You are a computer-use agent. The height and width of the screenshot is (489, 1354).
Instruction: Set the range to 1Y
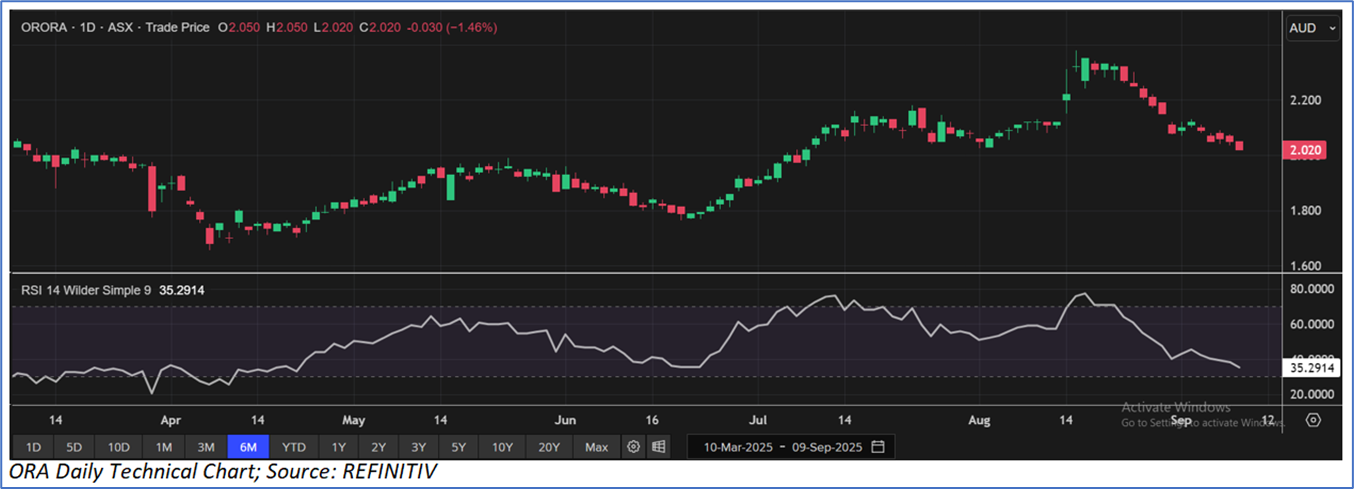coord(339,446)
